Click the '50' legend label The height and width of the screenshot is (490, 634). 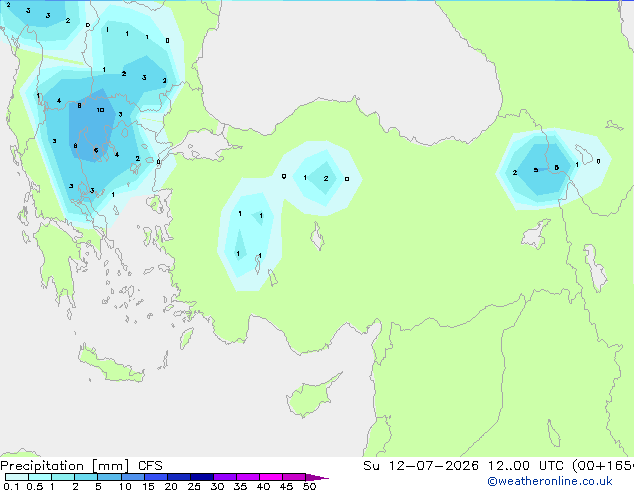pos(310,486)
